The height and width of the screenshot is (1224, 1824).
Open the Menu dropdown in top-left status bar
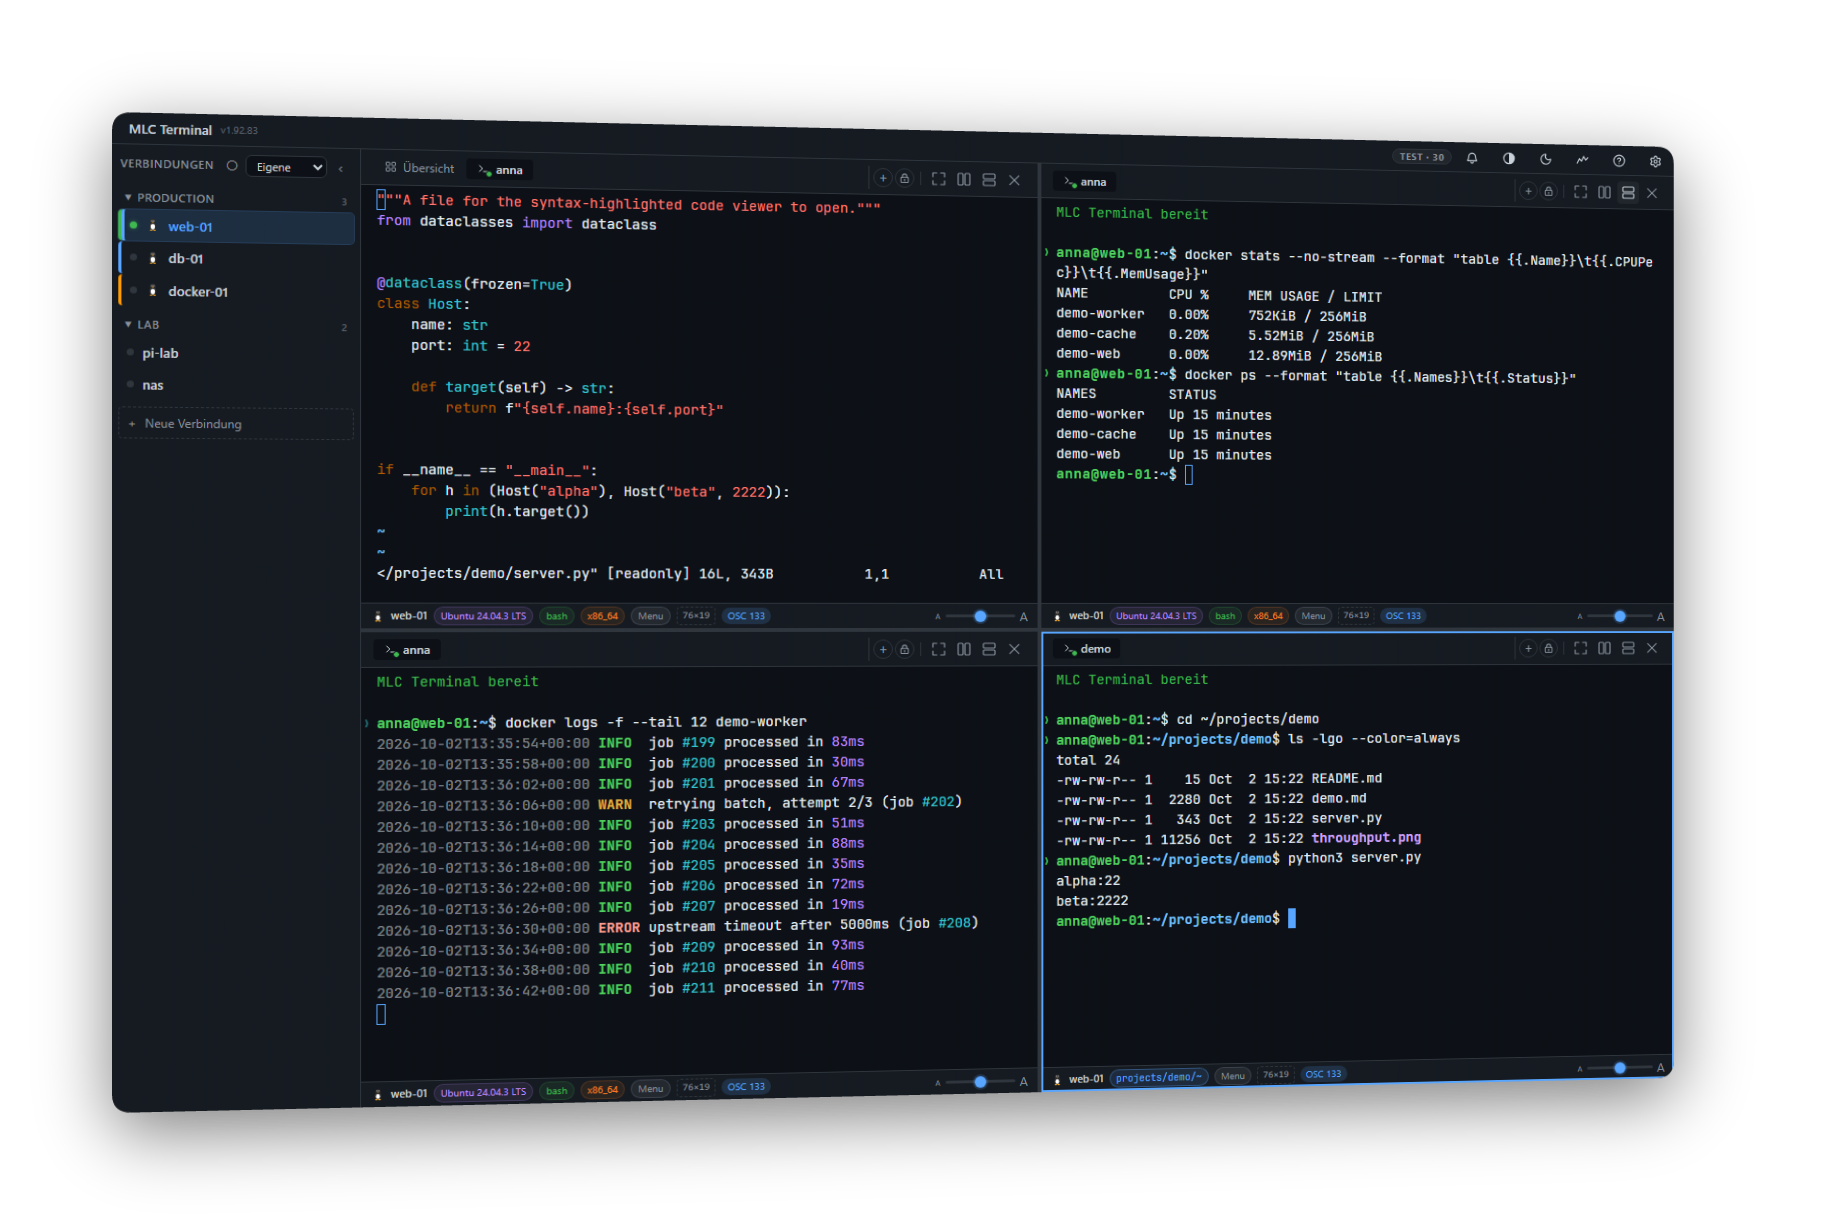coord(651,616)
